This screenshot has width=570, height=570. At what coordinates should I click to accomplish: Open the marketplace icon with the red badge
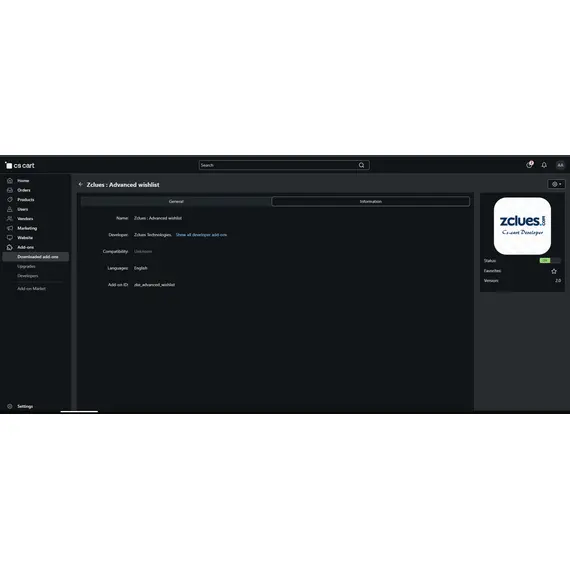[530, 165]
